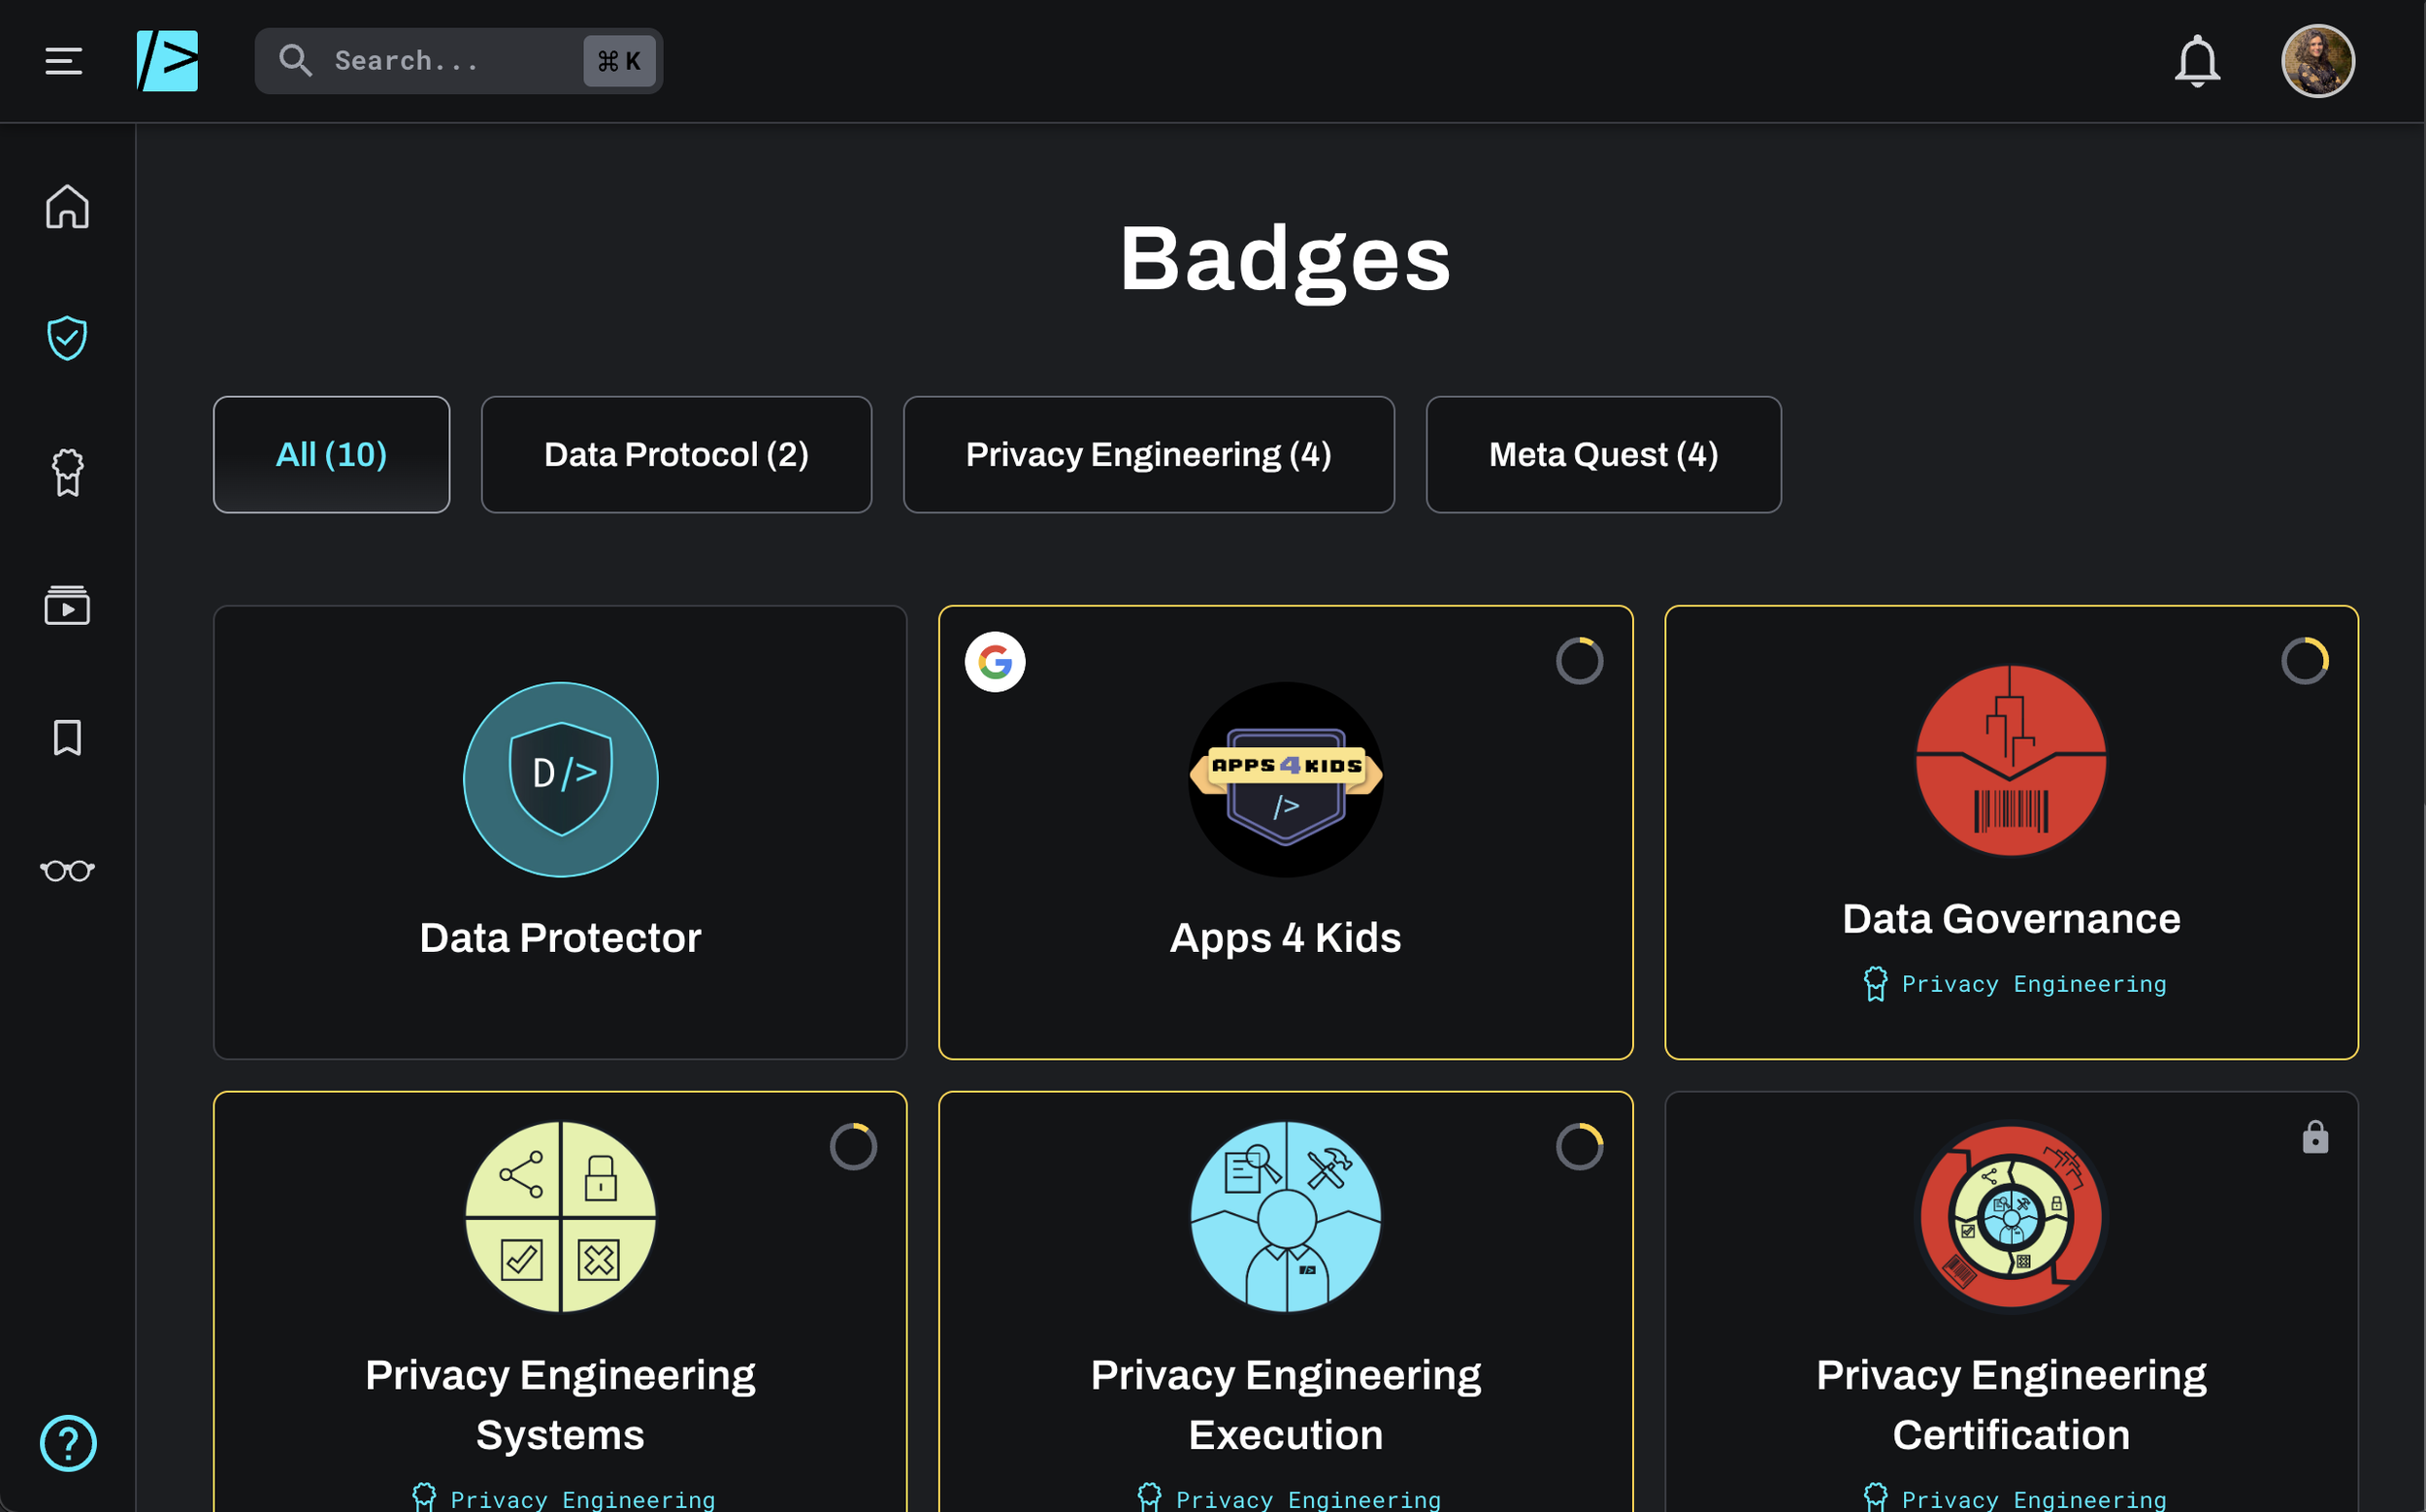Click the Apps 4 Kids progress ring
Screen dimensions: 2426x1512
coord(1579,661)
